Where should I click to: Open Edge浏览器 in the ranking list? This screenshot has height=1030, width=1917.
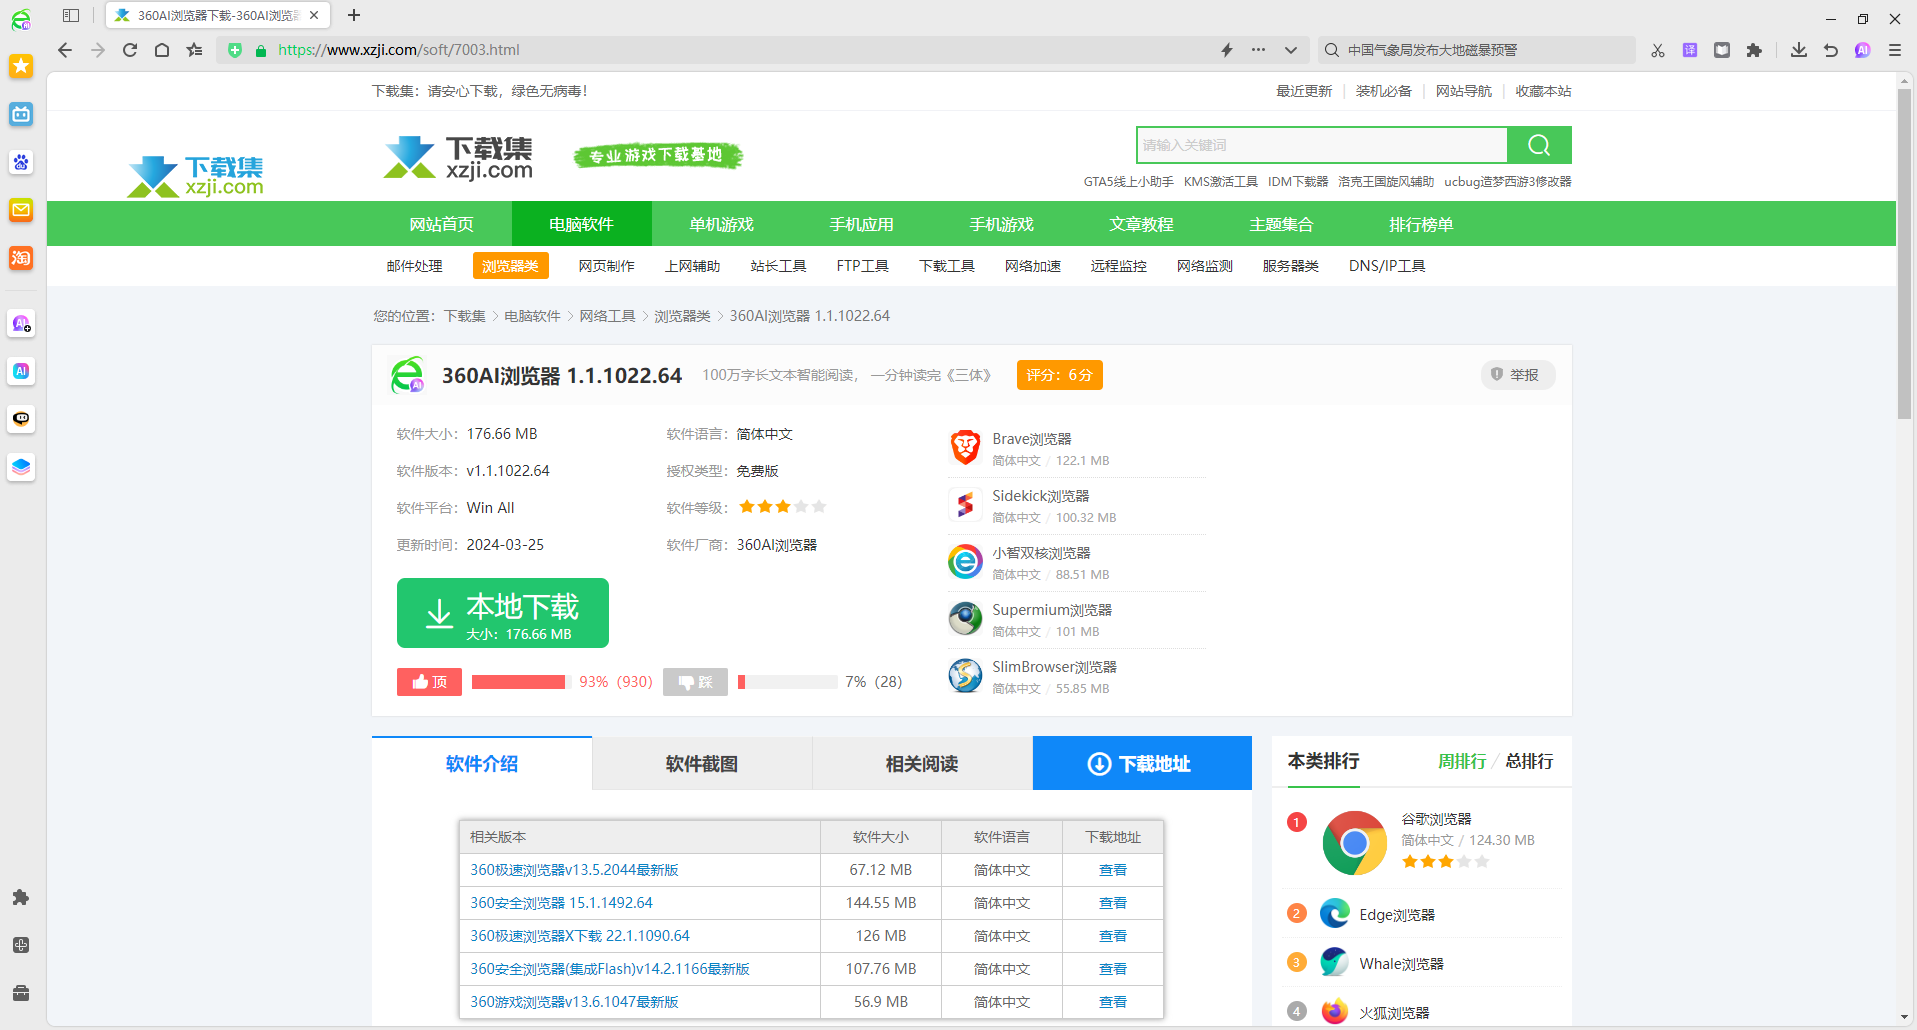[1397, 915]
